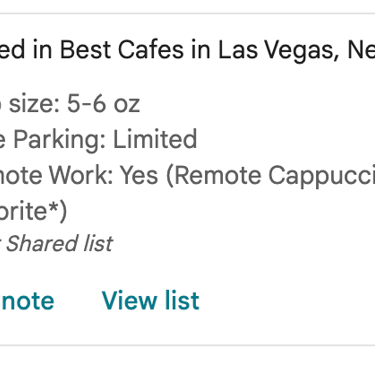375x366 pixels.
Task: Click the word Yes in Work line
Action: click(139, 175)
